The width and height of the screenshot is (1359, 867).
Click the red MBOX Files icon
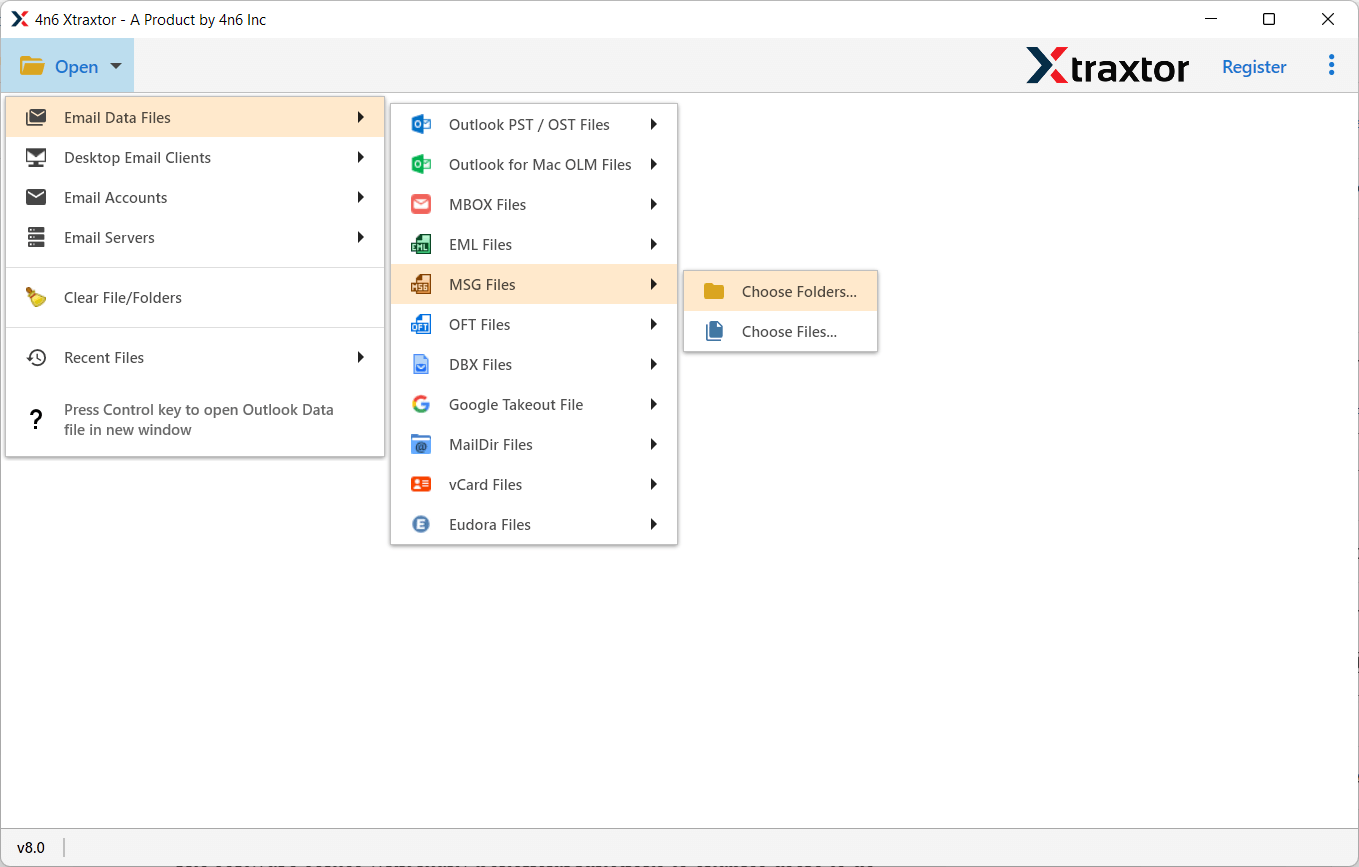[x=421, y=204]
